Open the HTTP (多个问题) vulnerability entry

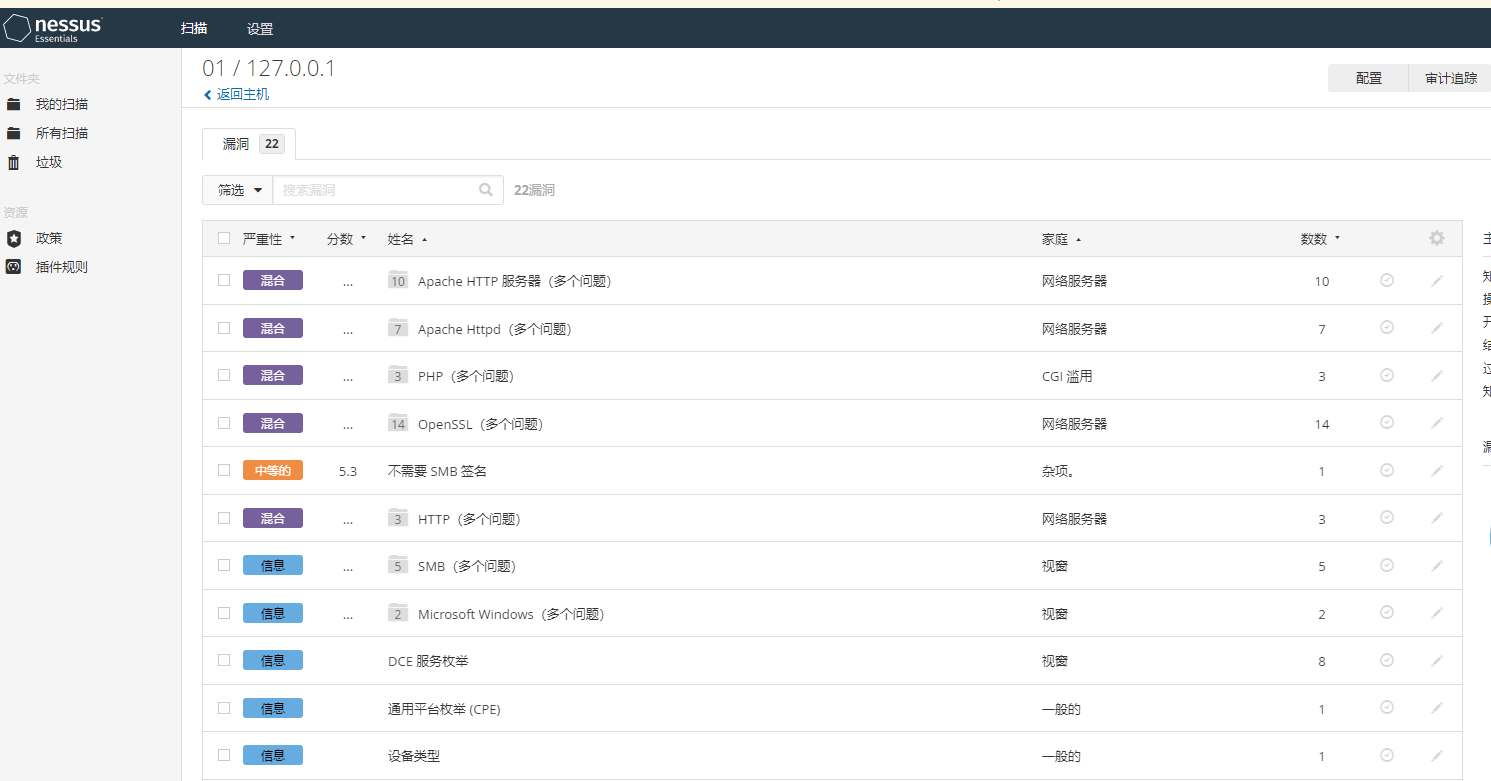coord(469,519)
